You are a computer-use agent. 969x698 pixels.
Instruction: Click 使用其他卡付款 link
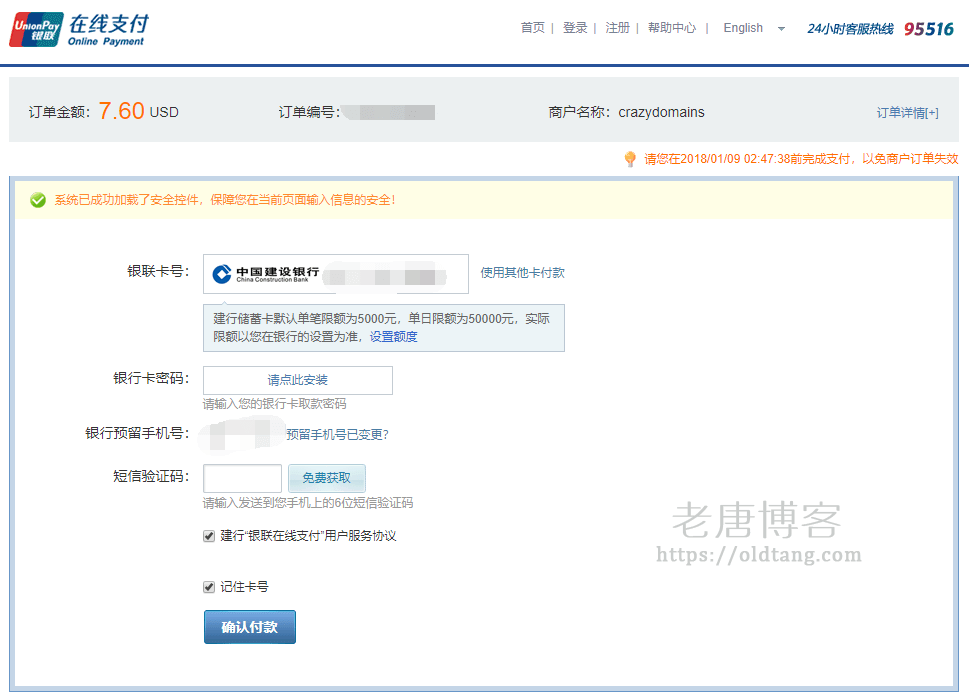[522, 272]
